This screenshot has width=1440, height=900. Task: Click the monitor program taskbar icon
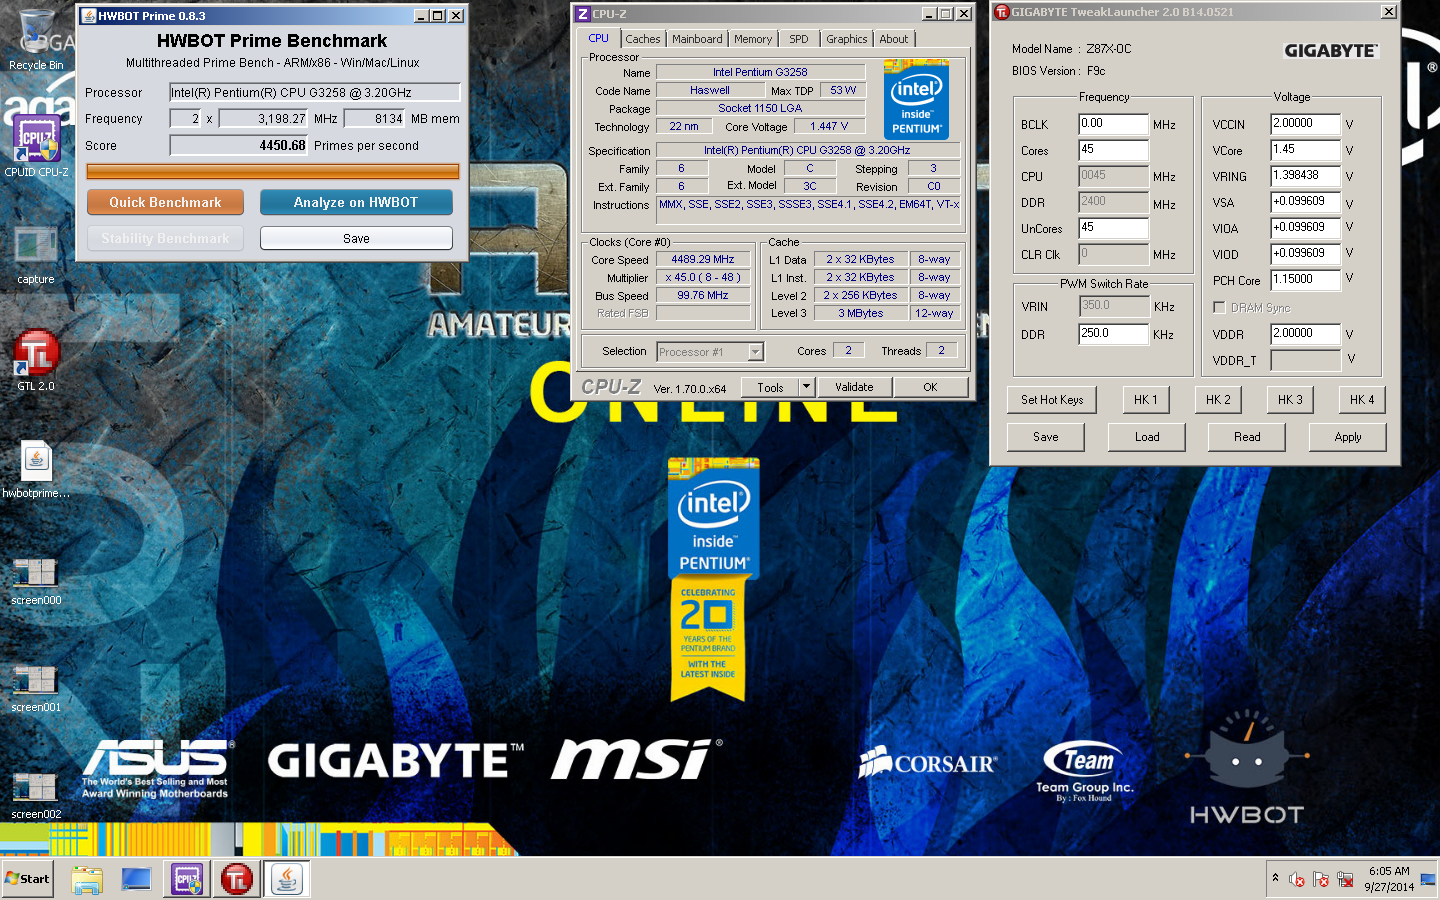click(136, 880)
